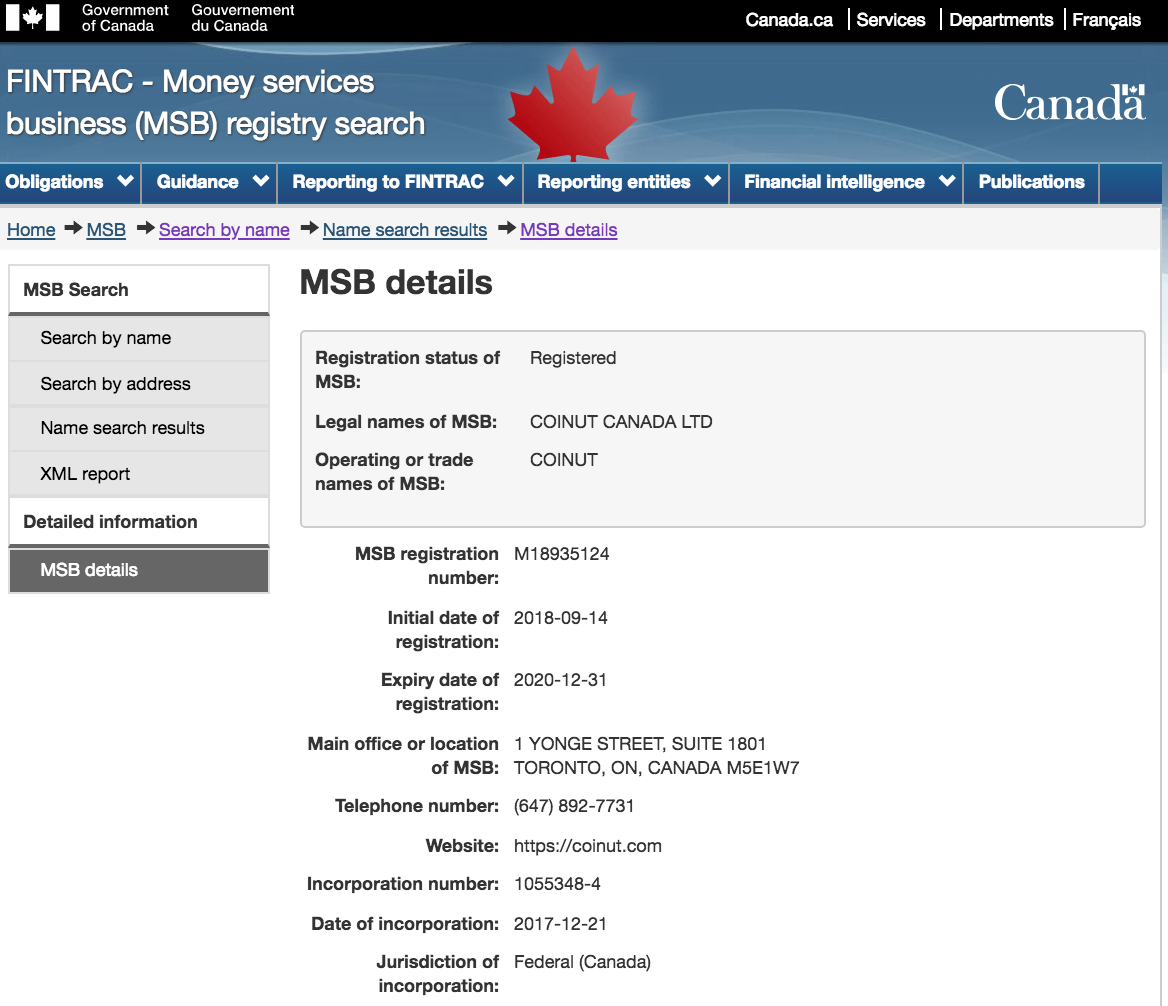This screenshot has width=1168, height=1006.
Task: Open the Services link in header
Action: (891, 20)
